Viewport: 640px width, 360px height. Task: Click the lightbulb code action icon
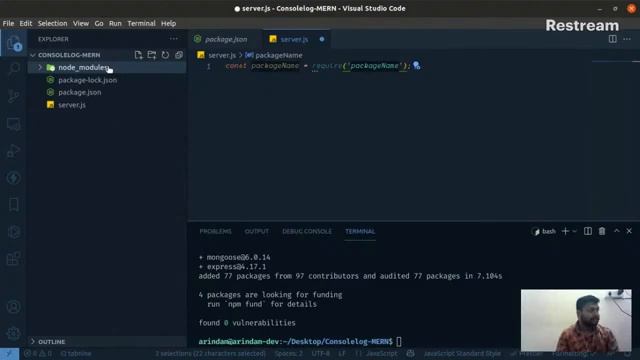[x=416, y=65]
